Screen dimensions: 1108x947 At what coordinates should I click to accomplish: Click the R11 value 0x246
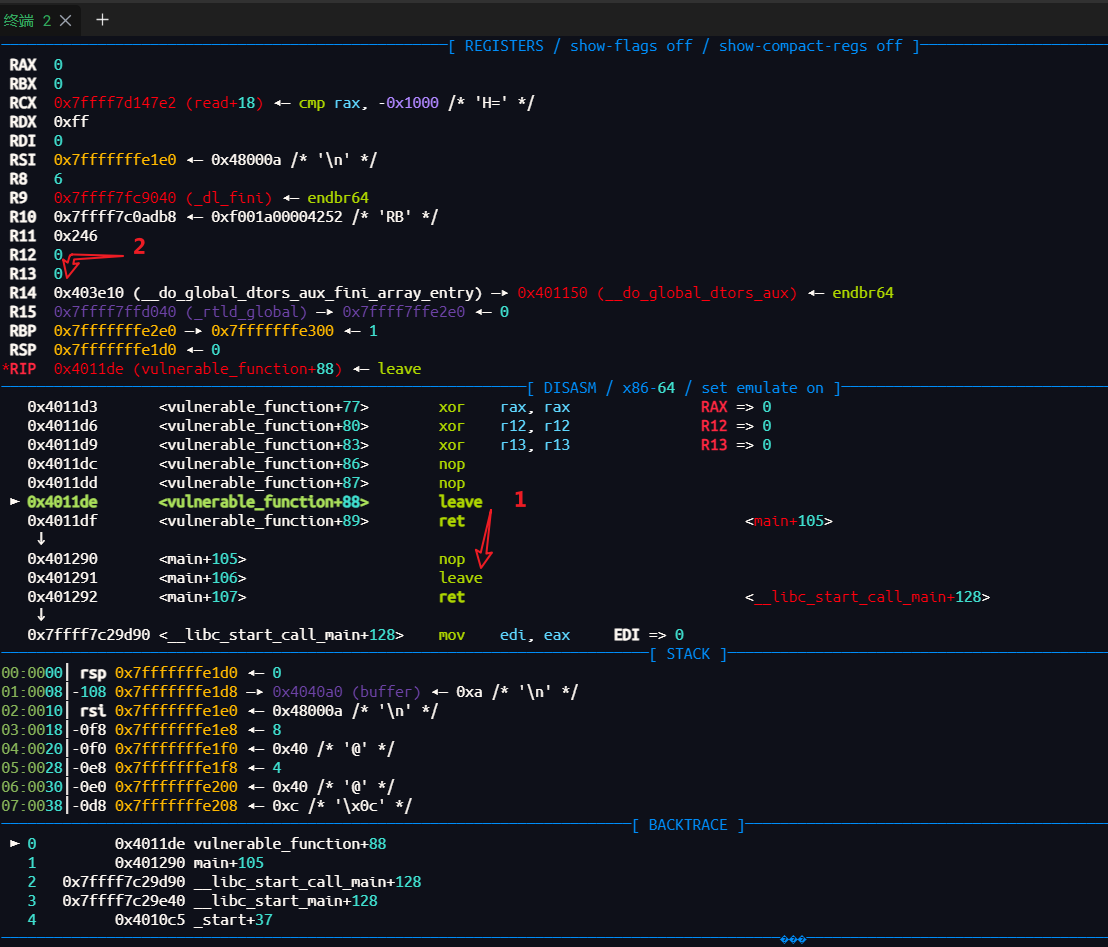(76, 236)
